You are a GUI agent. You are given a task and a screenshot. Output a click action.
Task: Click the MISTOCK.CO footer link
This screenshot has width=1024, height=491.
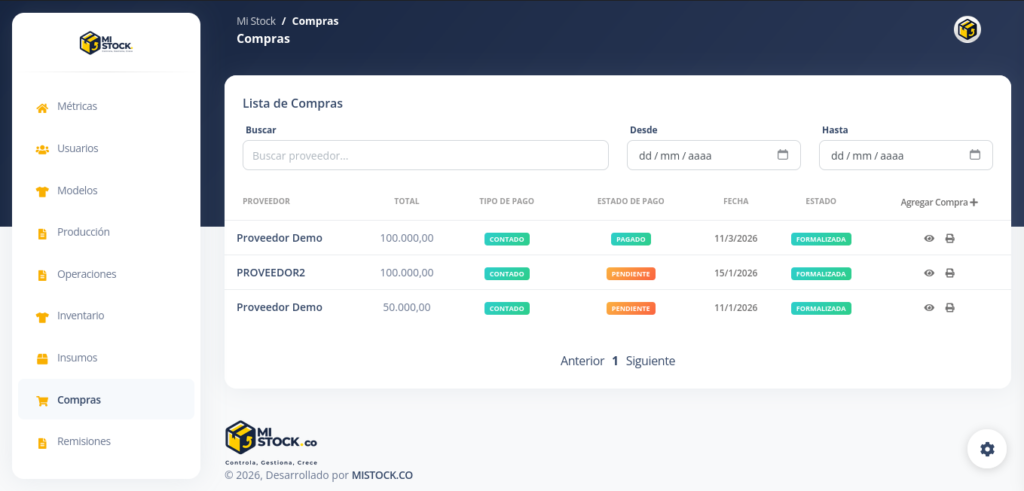(382, 475)
